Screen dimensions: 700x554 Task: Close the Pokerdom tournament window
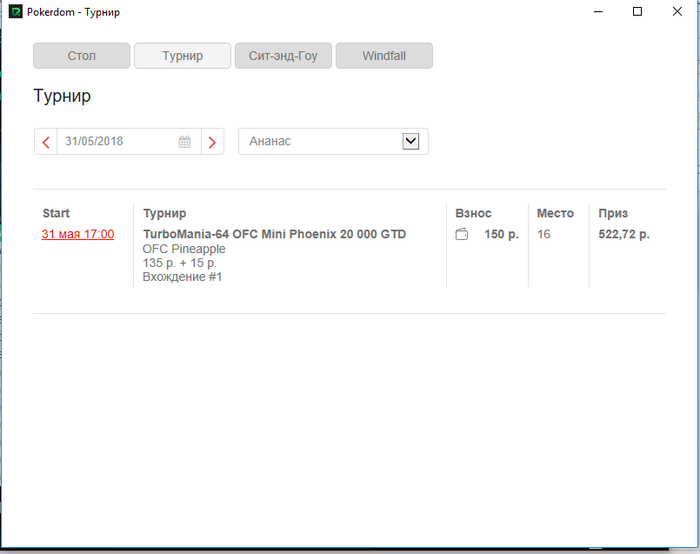(x=677, y=12)
